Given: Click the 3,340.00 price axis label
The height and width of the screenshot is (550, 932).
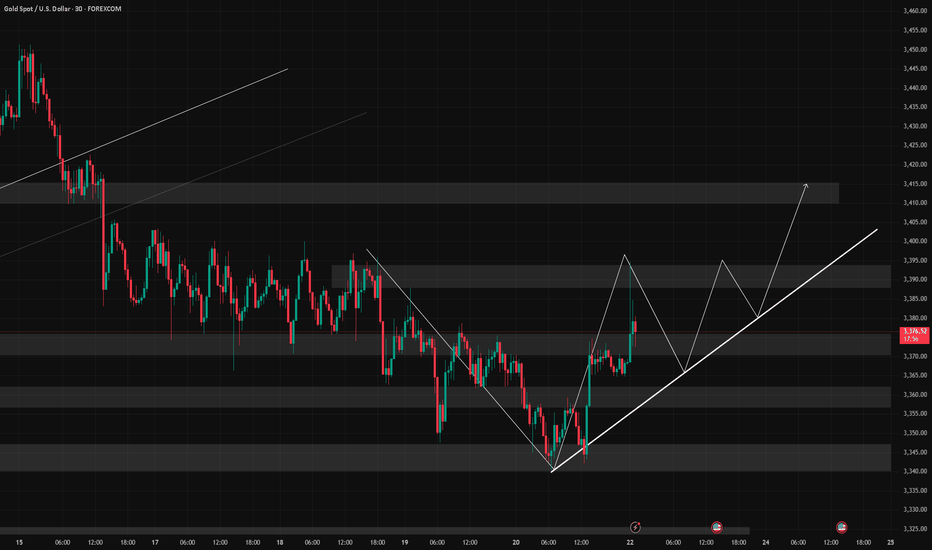Looking at the screenshot, I should 915,472.
